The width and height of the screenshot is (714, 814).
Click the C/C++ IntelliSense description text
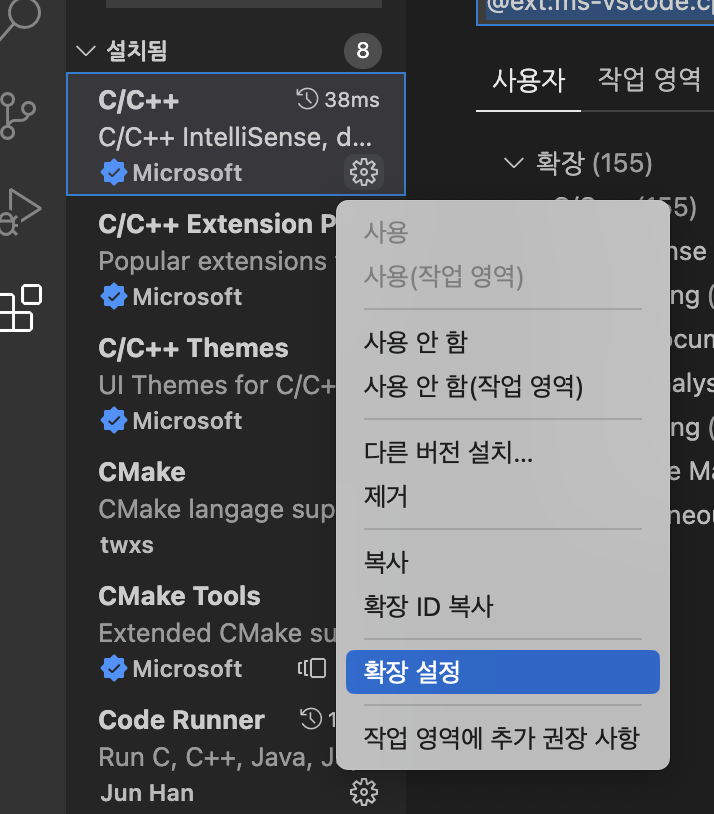click(235, 137)
